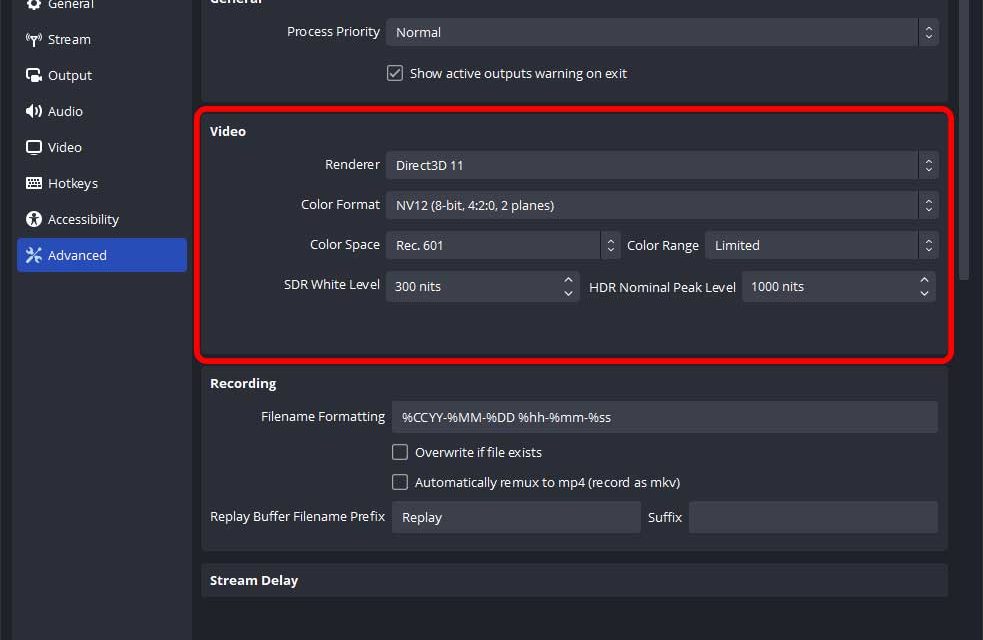Click the empty Suffix input field
The width and height of the screenshot is (983, 640).
[x=812, y=517]
